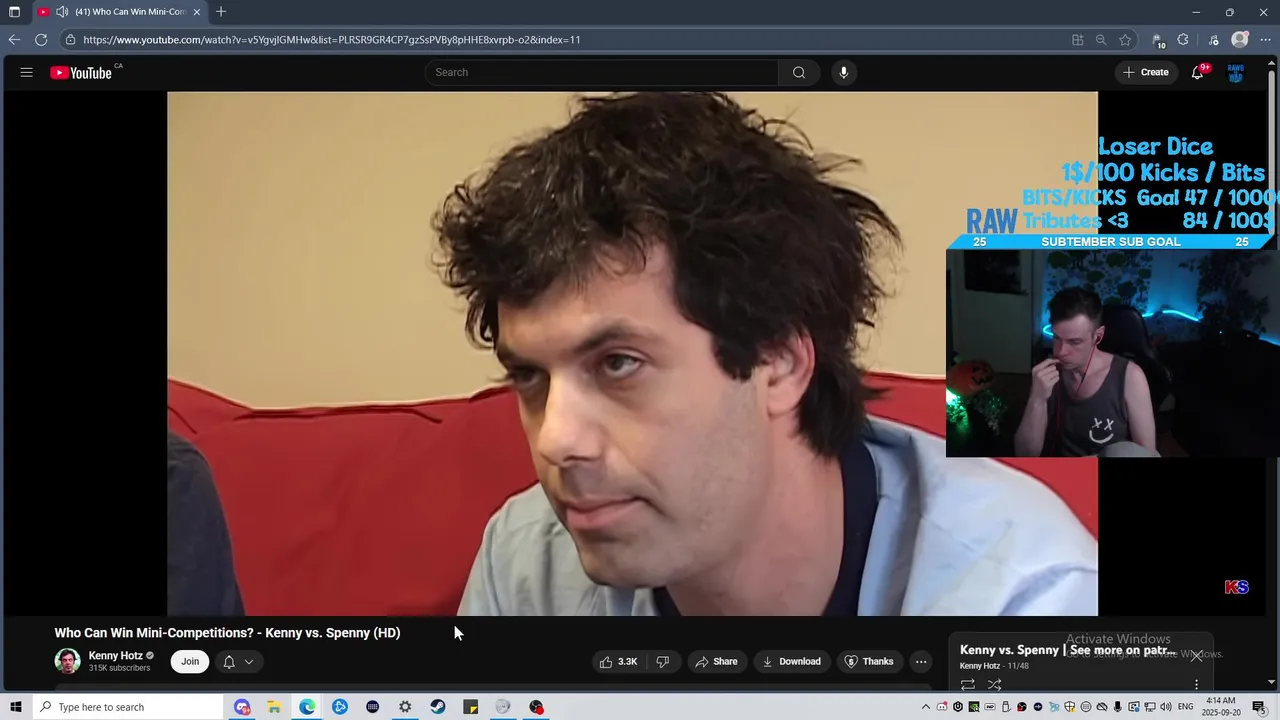
Task: Open the Kenny Hotz channel avatar
Action: [67, 661]
